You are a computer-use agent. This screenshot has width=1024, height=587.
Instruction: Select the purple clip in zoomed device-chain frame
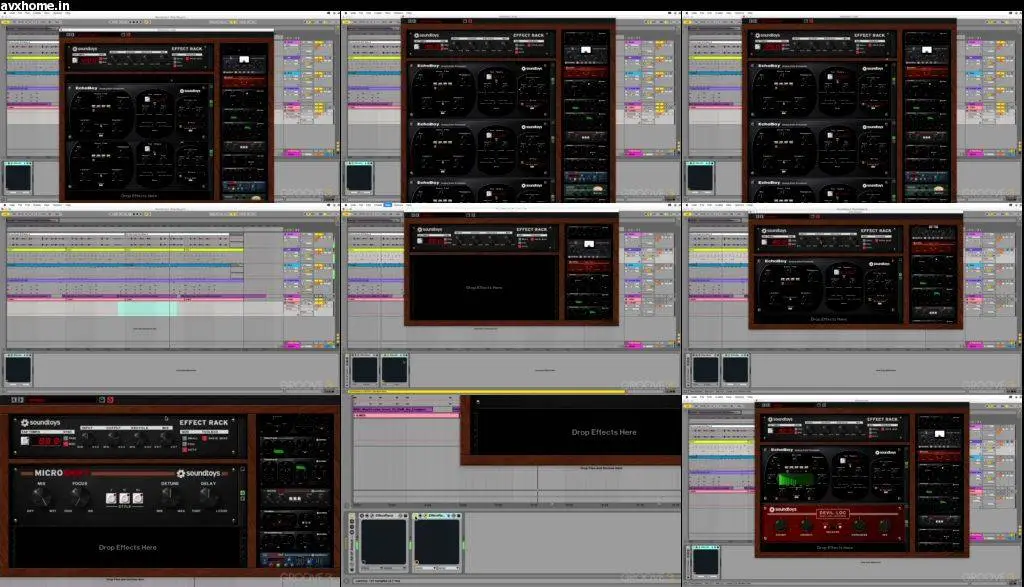click(x=392, y=409)
